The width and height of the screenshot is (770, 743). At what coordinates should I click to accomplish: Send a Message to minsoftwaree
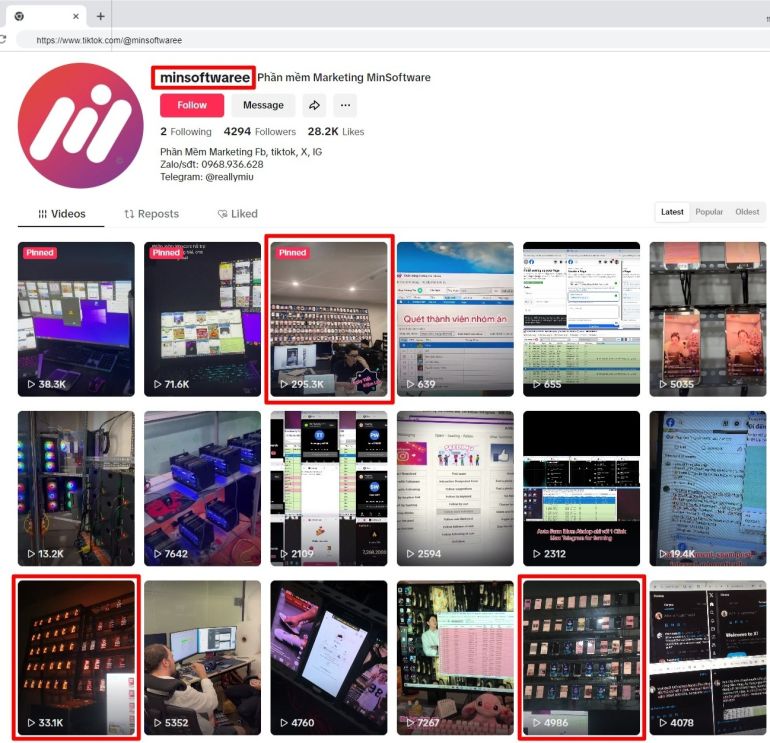(x=263, y=105)
